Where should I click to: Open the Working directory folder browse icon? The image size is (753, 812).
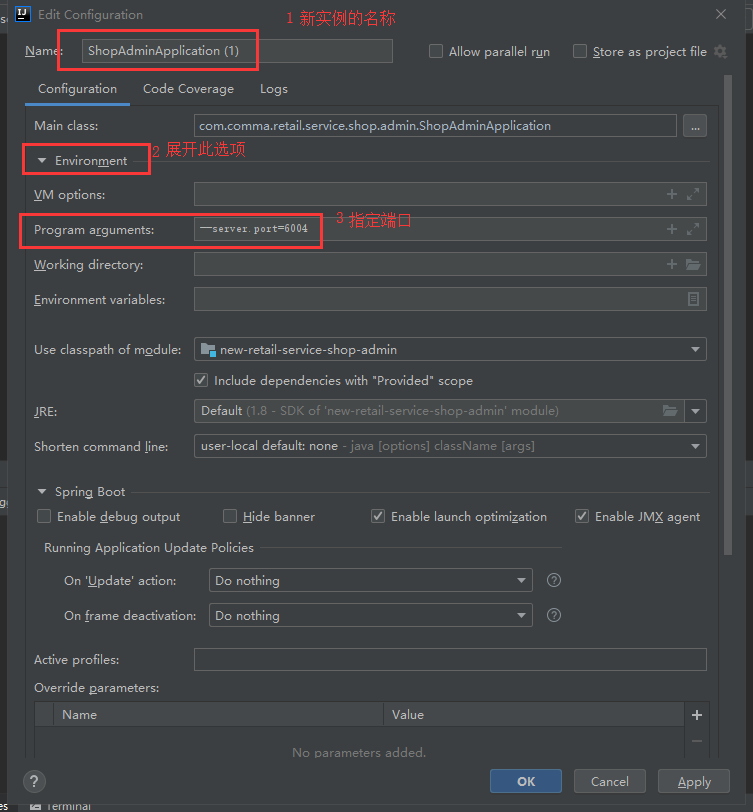(x=693, y=265)
